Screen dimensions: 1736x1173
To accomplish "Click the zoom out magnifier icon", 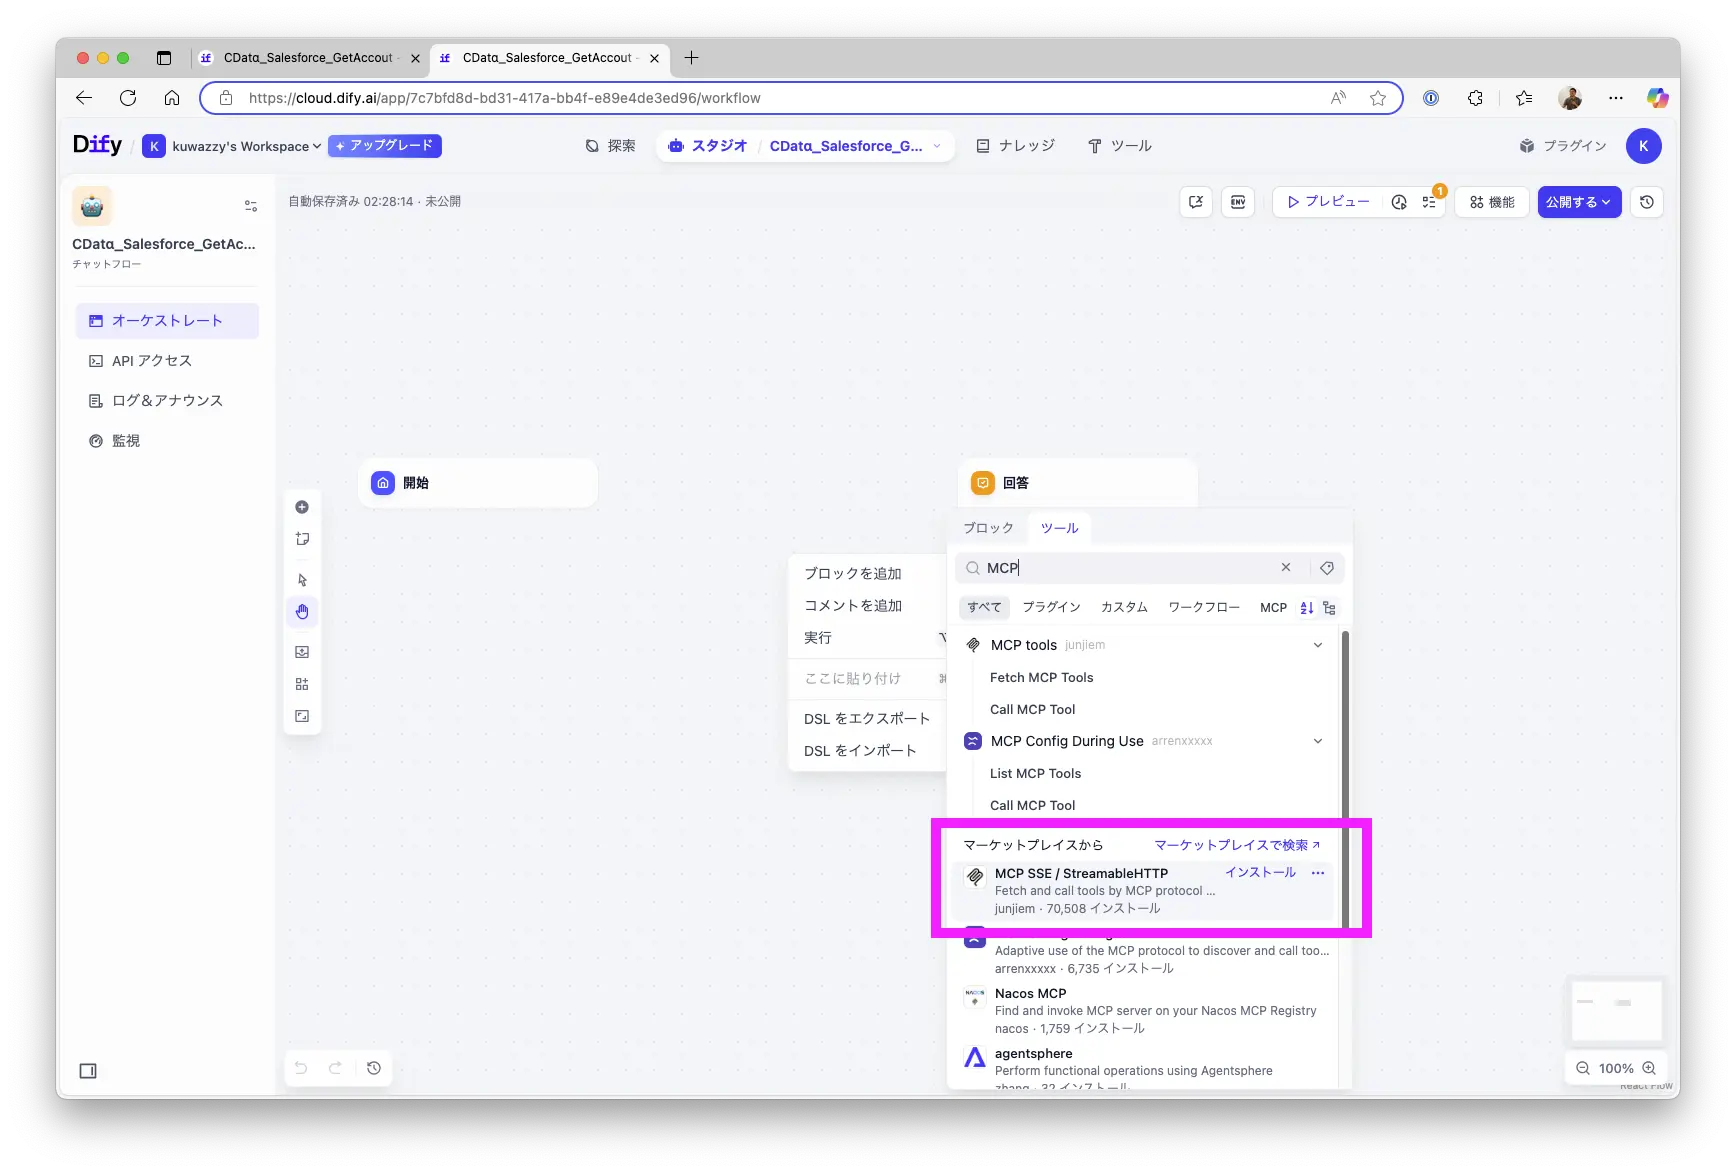I will tap(1583, 1068).
